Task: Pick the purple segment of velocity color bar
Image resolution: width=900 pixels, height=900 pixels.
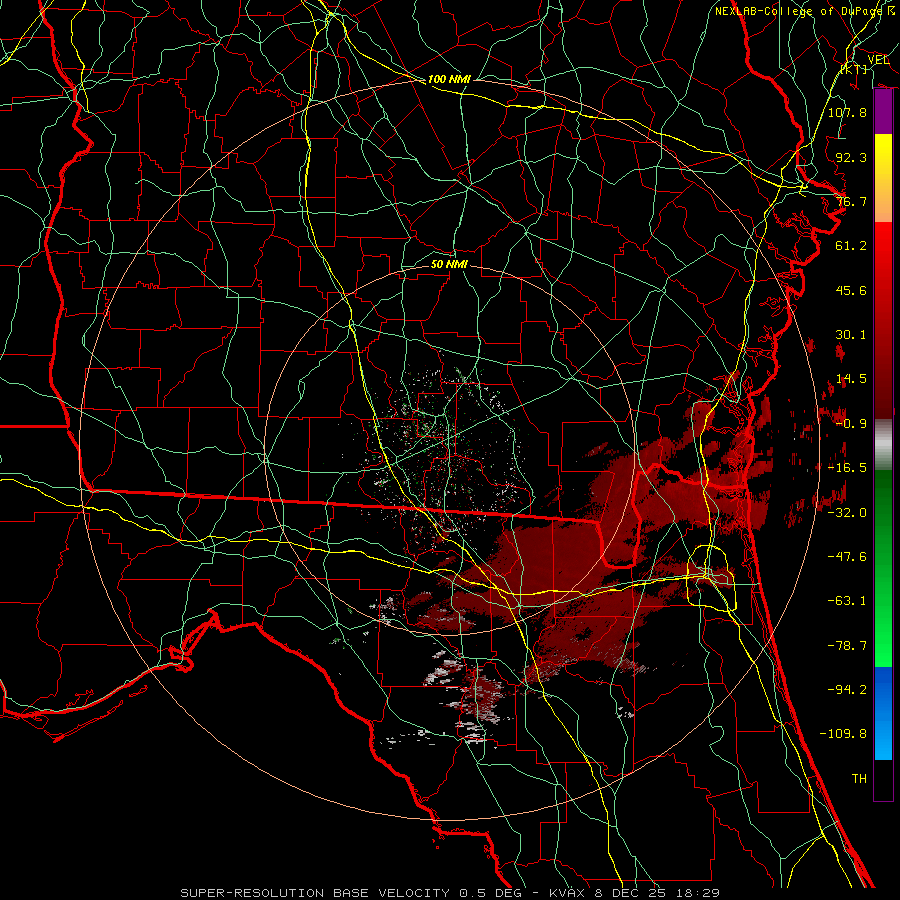Action: (x=883, y=112)
